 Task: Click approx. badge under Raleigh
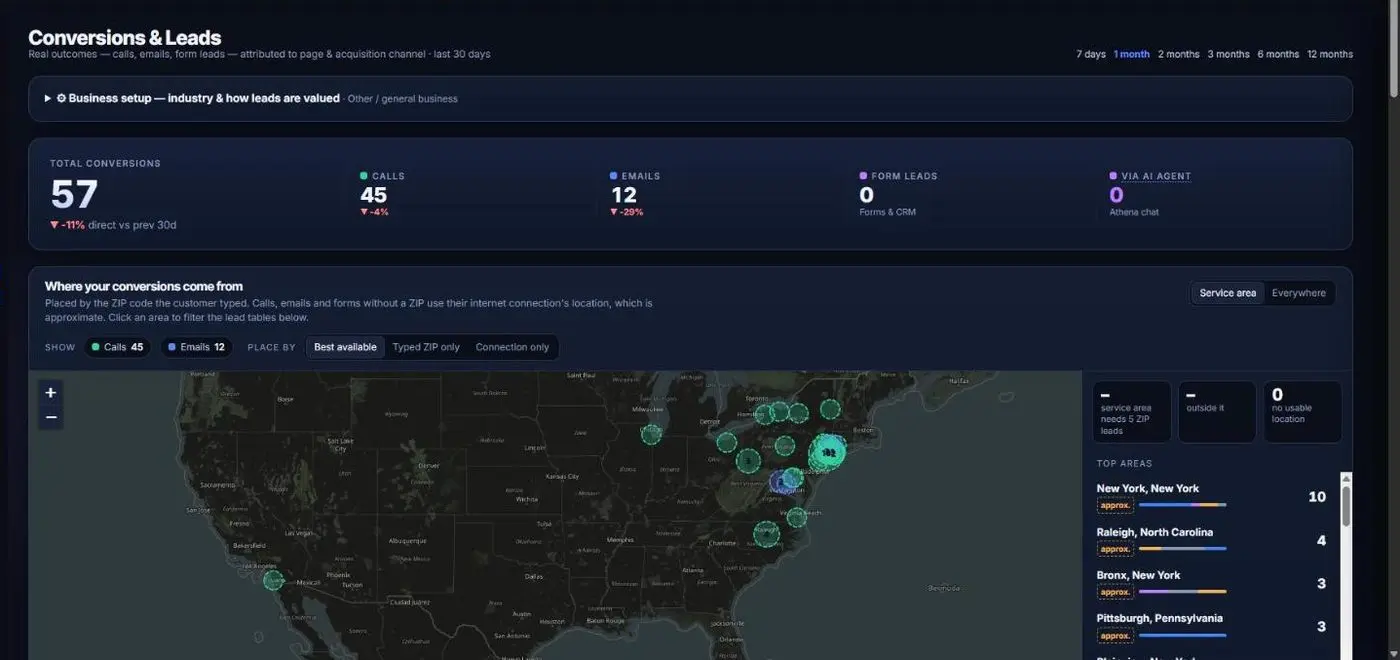point(1115,549)
